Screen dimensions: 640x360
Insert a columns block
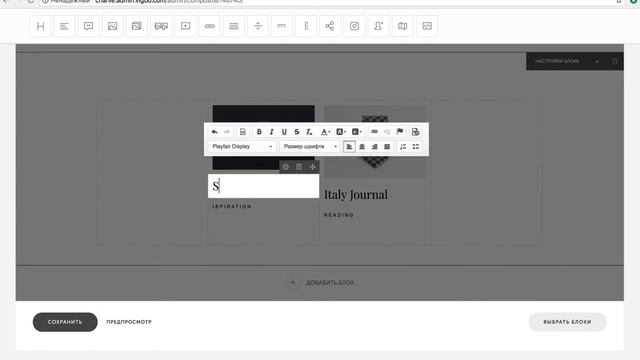tap(306, 26)
